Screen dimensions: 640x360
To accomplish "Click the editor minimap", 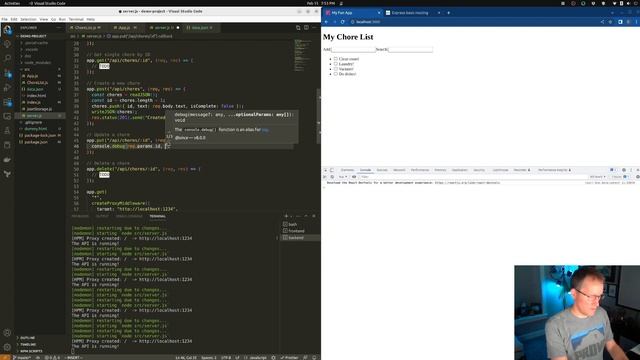I will [304, 55].
